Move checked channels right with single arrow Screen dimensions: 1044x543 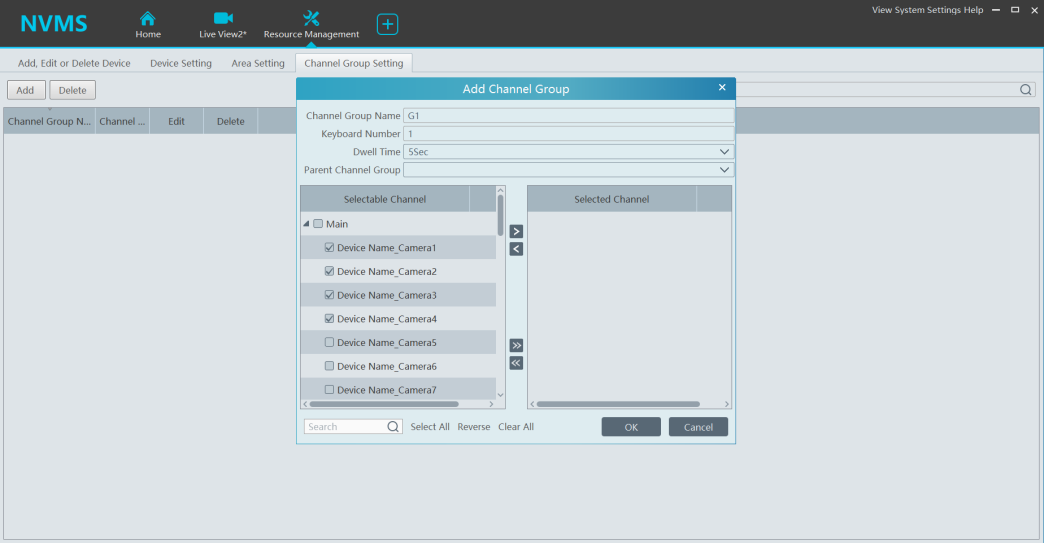pyautogui.click(x=516, y=231)
